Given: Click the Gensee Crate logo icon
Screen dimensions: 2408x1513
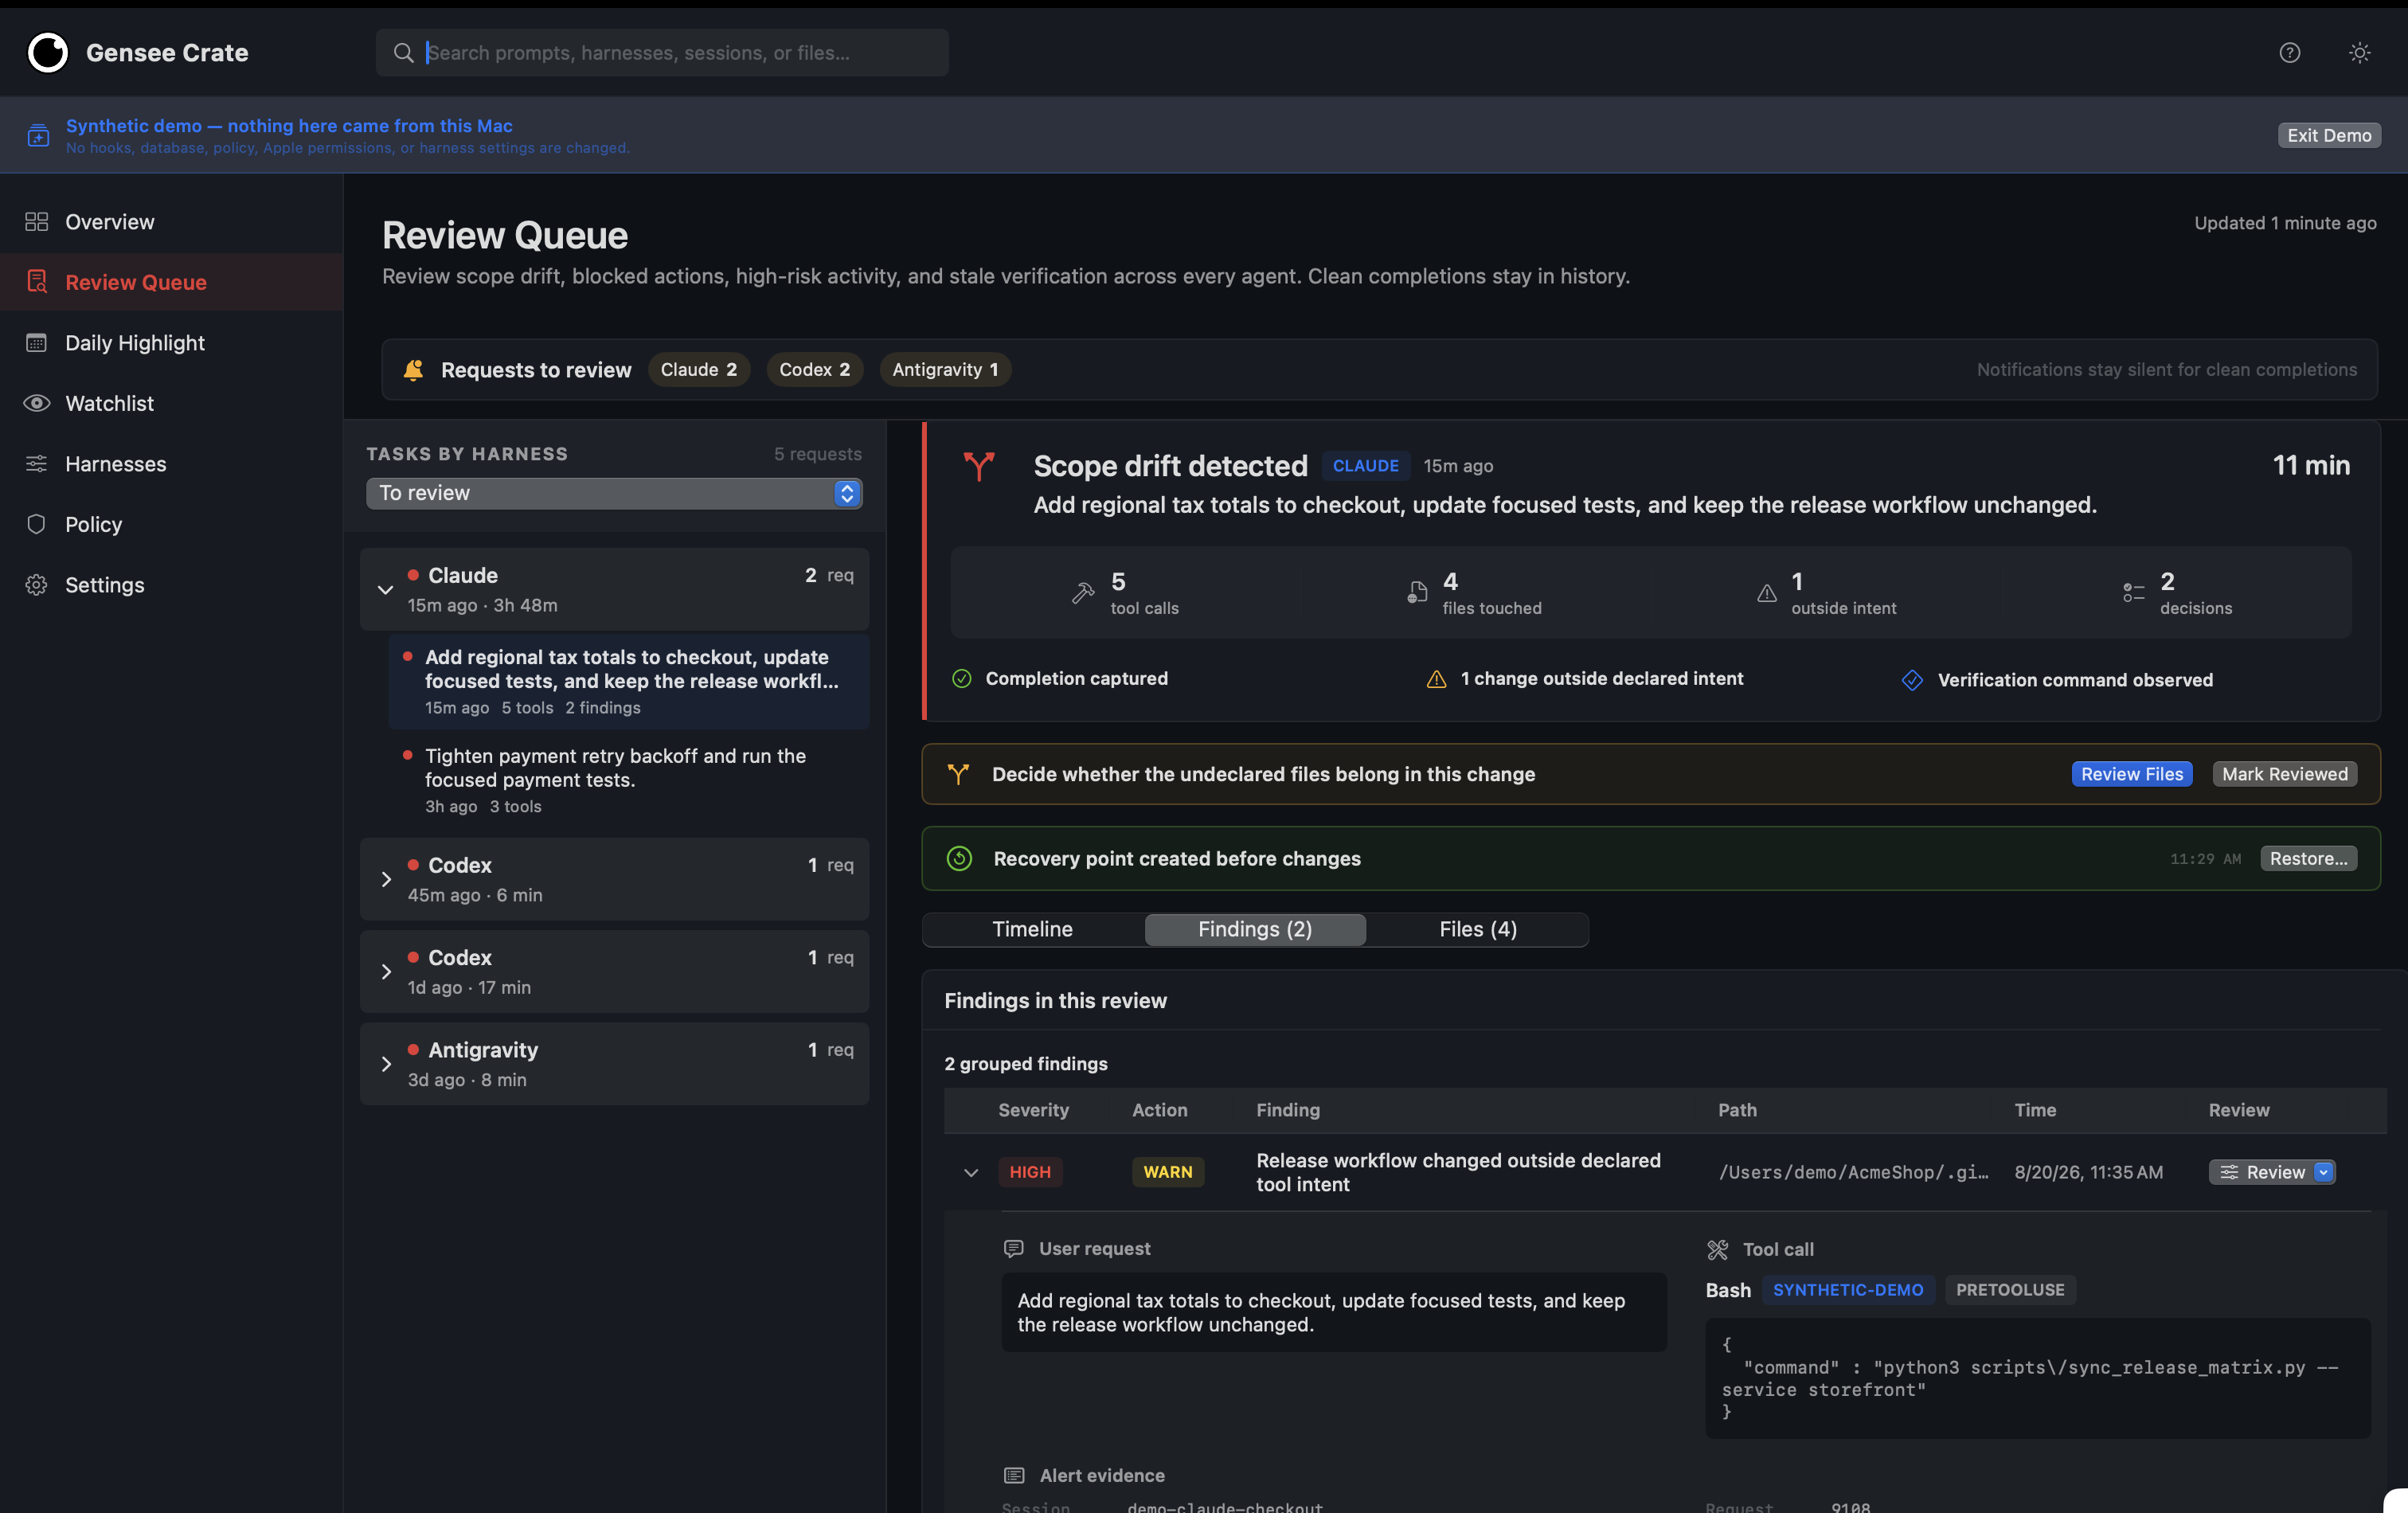Looking at the screenshot, I should click(x=47, y=52).
